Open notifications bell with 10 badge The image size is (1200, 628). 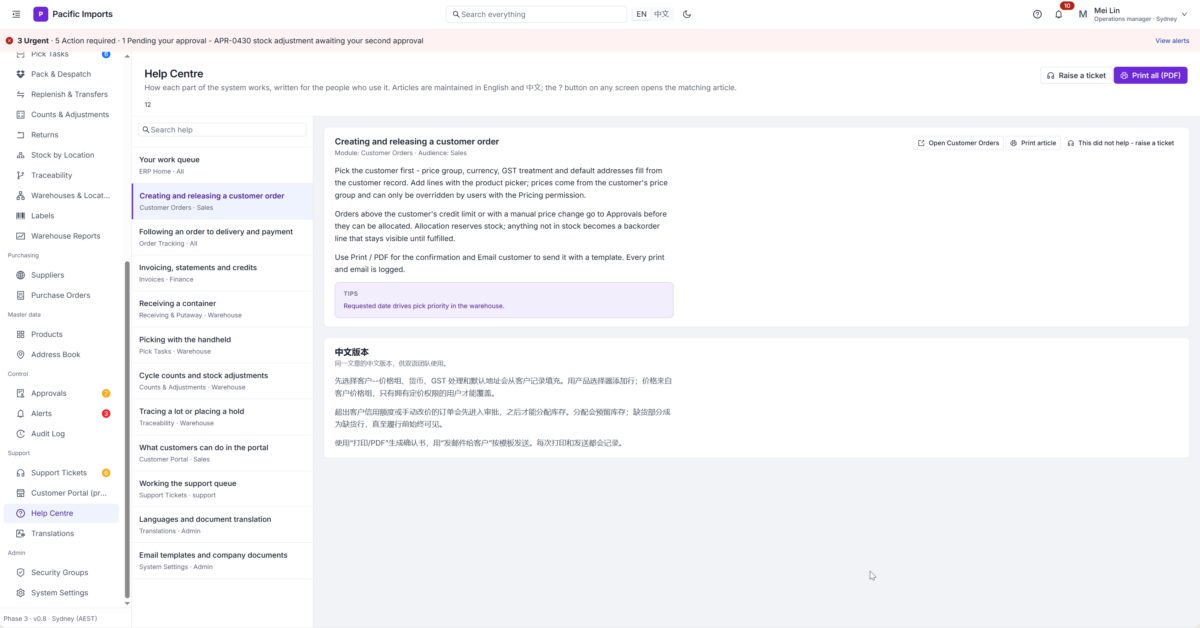(1059, 14)
